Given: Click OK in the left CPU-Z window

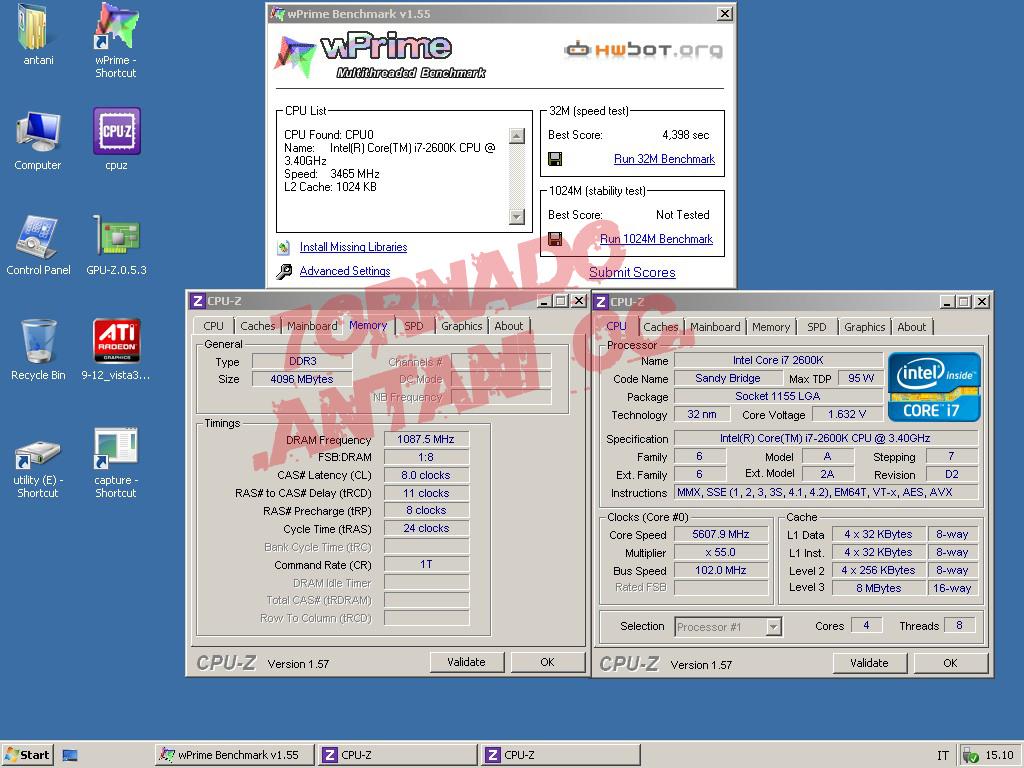Looking at the screenshot, I should pyautogui.click(x=547, y=662).
